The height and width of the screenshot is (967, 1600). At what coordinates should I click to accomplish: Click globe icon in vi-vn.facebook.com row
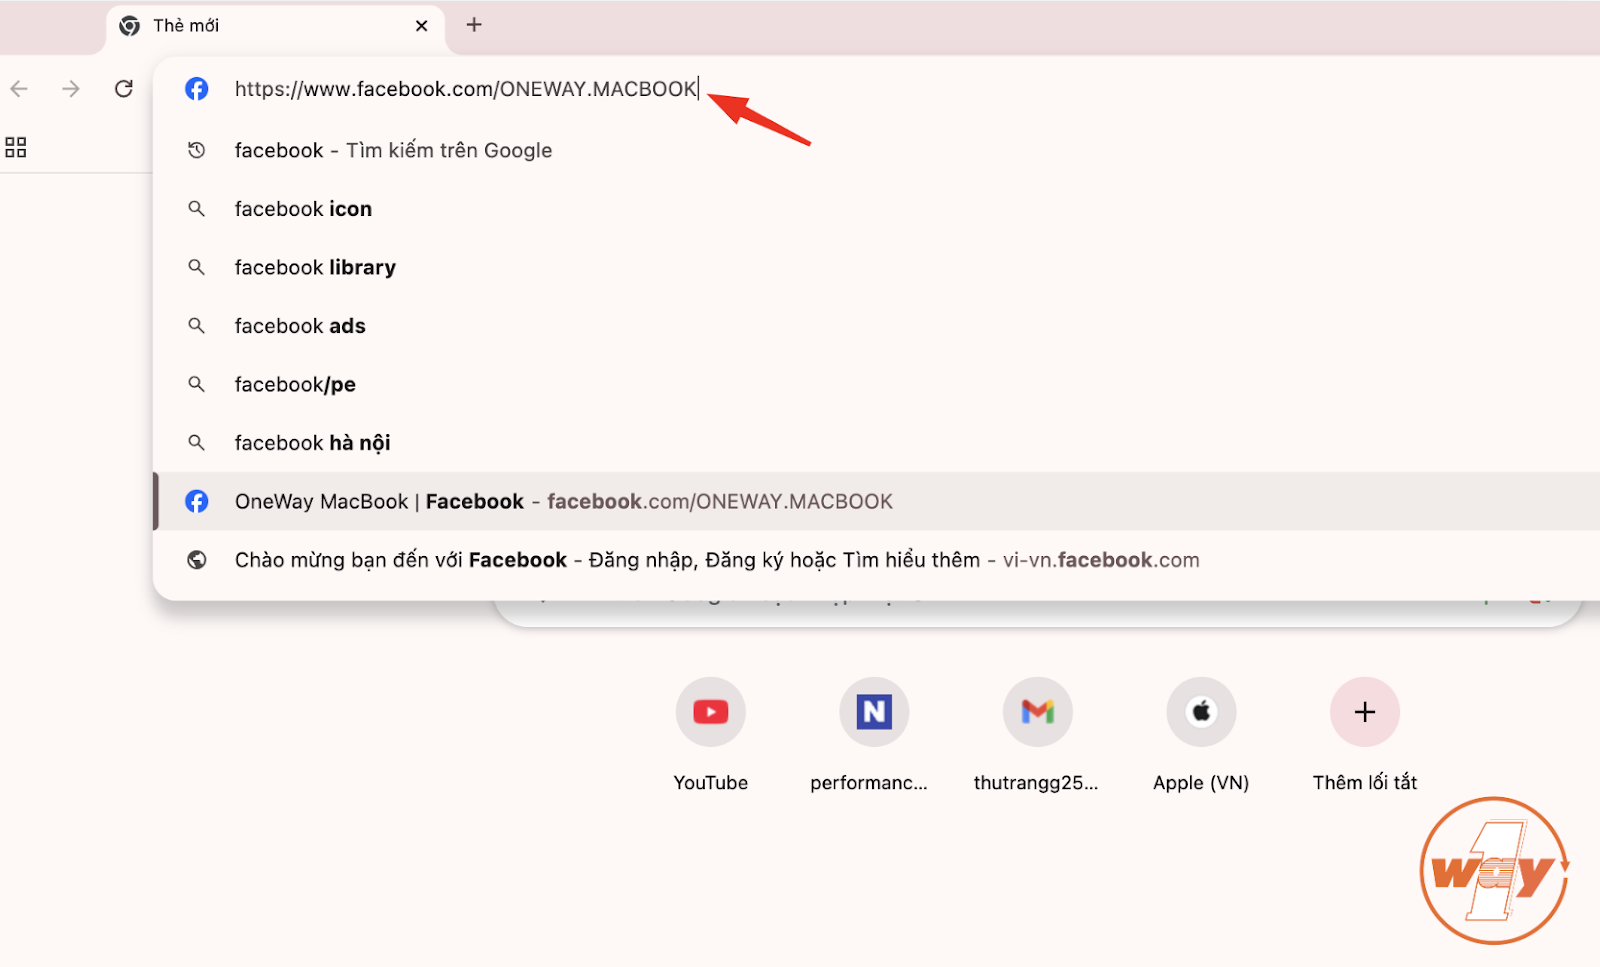[197, 560]
